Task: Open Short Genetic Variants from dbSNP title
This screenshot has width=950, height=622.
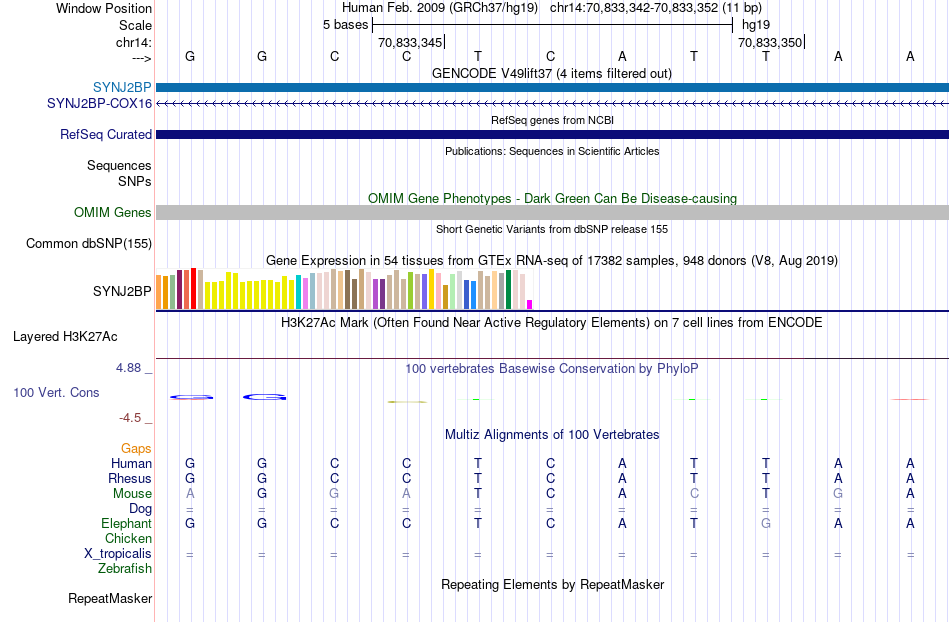Action: (552, 229)
